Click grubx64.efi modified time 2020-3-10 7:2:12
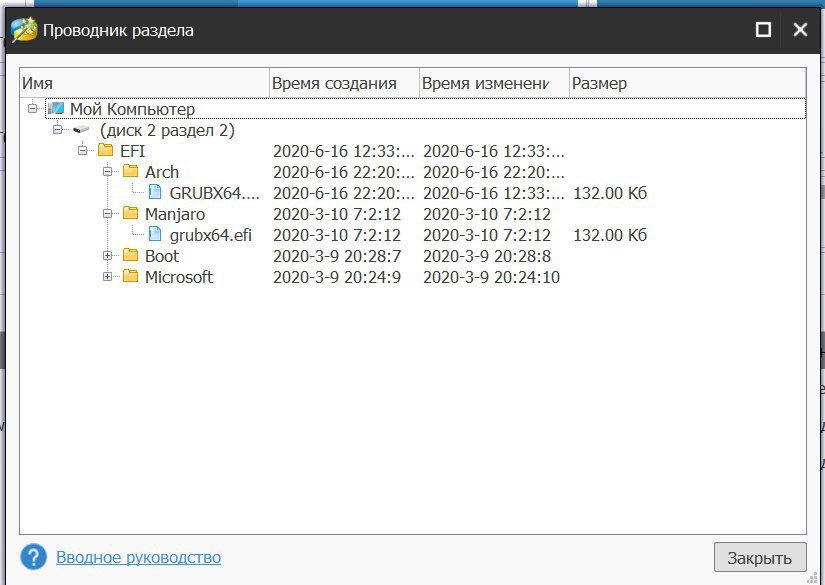 487,235
